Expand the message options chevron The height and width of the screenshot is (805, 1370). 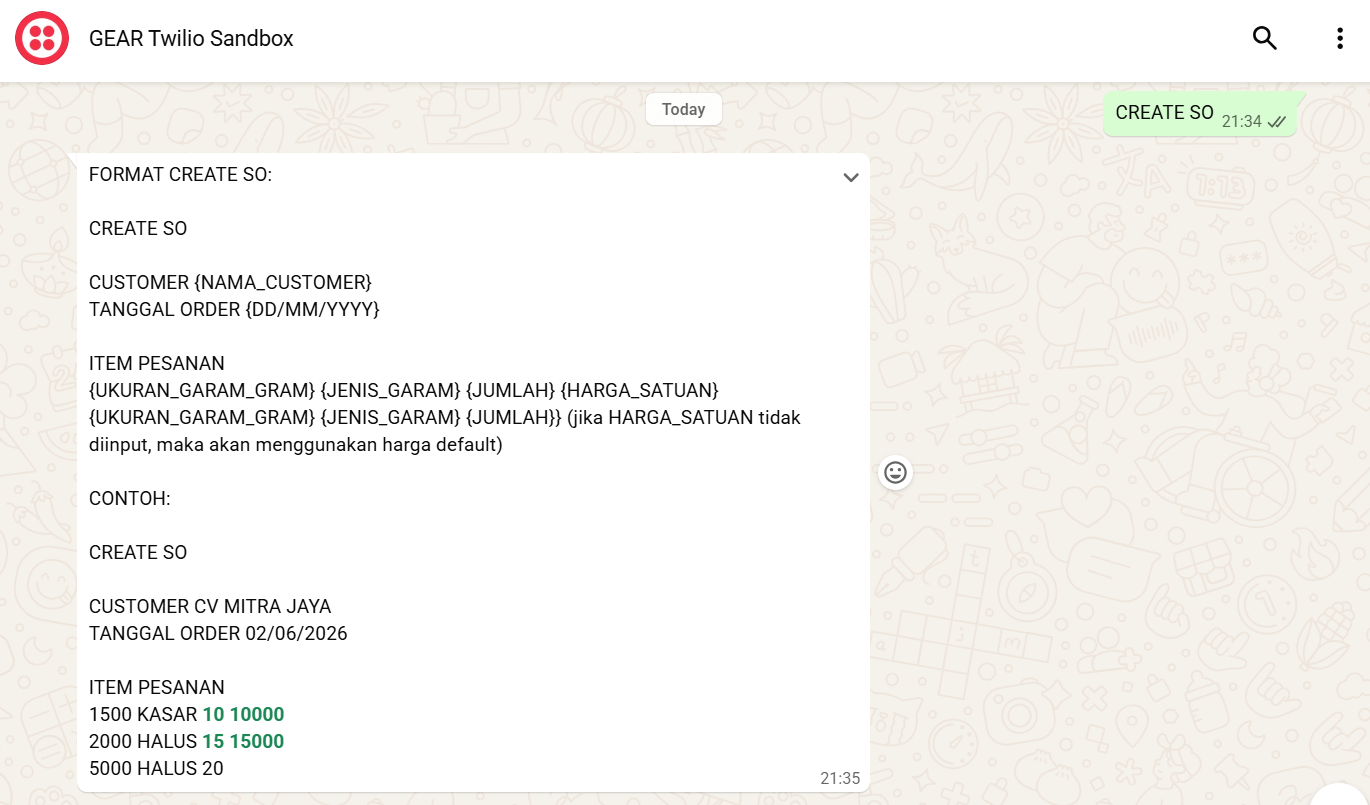tap(851, 178)
